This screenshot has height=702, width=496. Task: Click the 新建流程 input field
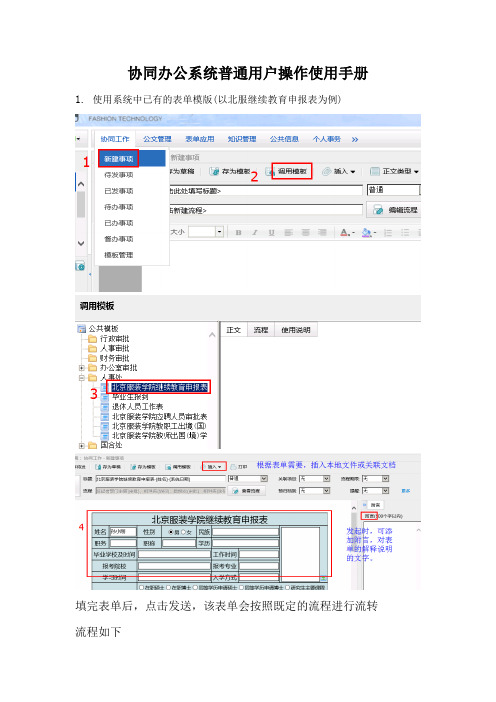[265, 210]
